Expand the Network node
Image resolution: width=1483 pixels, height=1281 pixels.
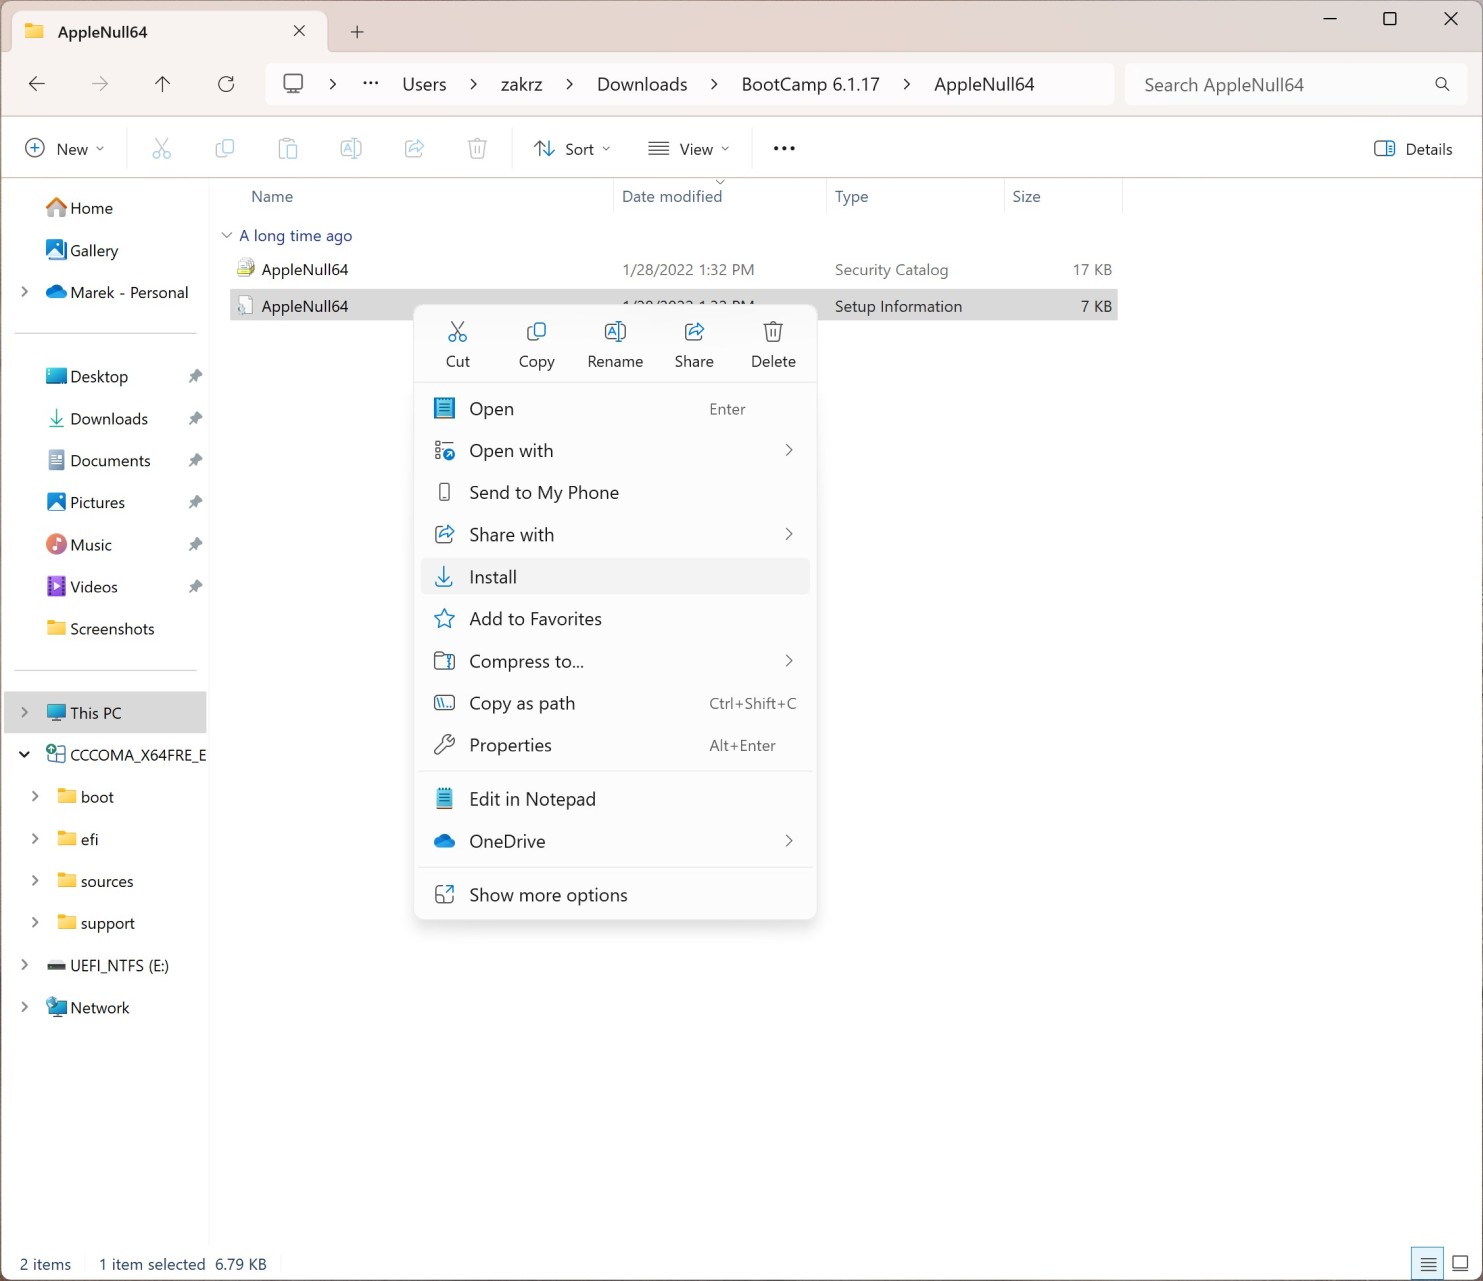24,1007
